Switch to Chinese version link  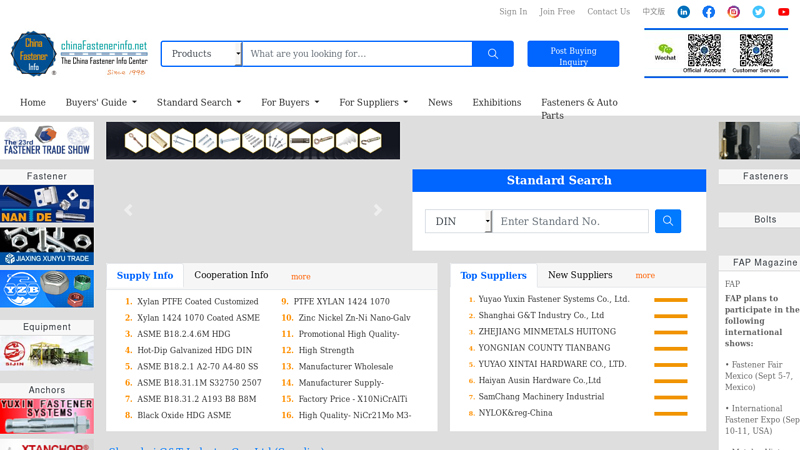(x=653, y=12)
